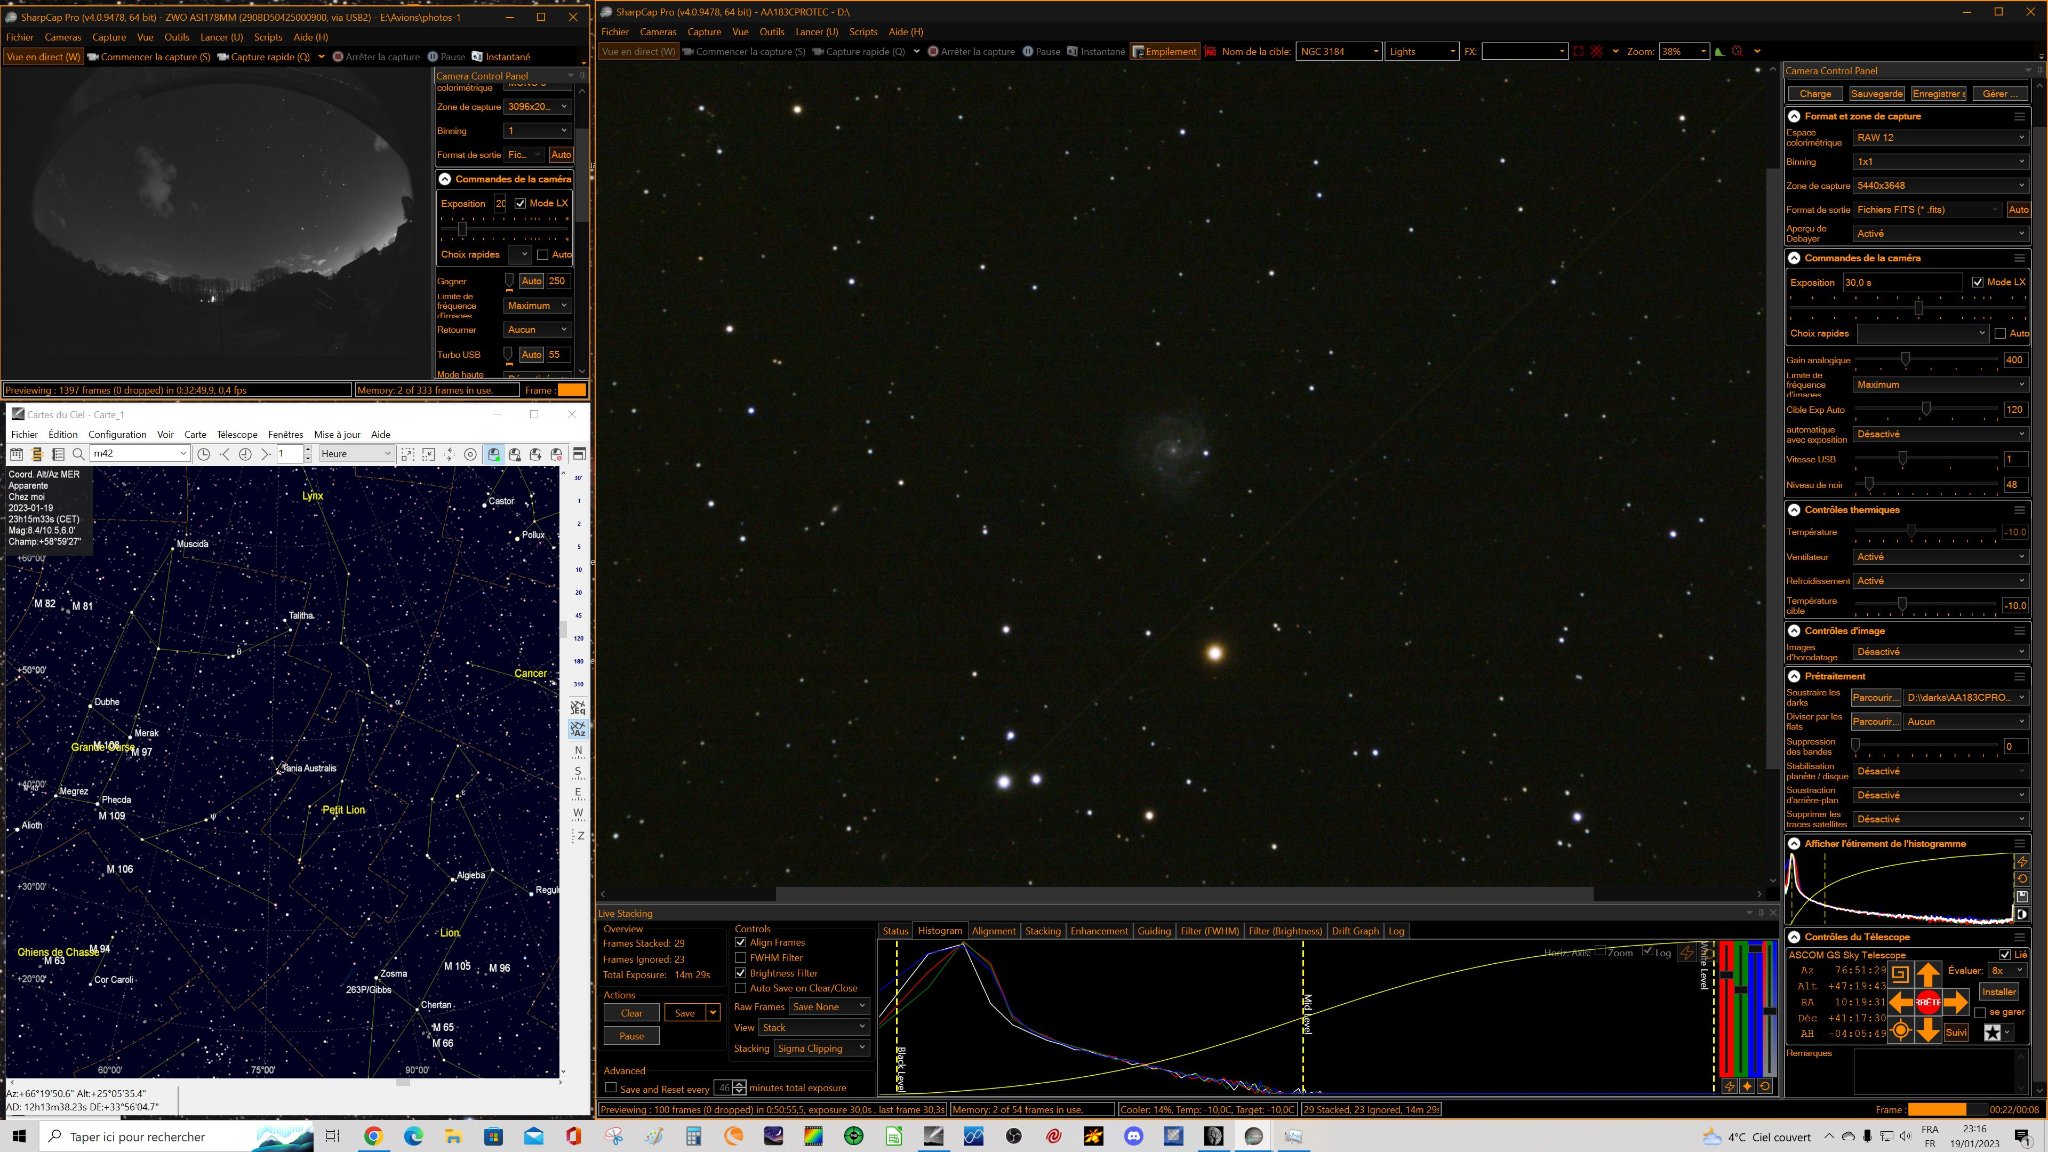Step time forward in Cartes du Ciel
The image size is (2048, 1152).
point(265,454)
